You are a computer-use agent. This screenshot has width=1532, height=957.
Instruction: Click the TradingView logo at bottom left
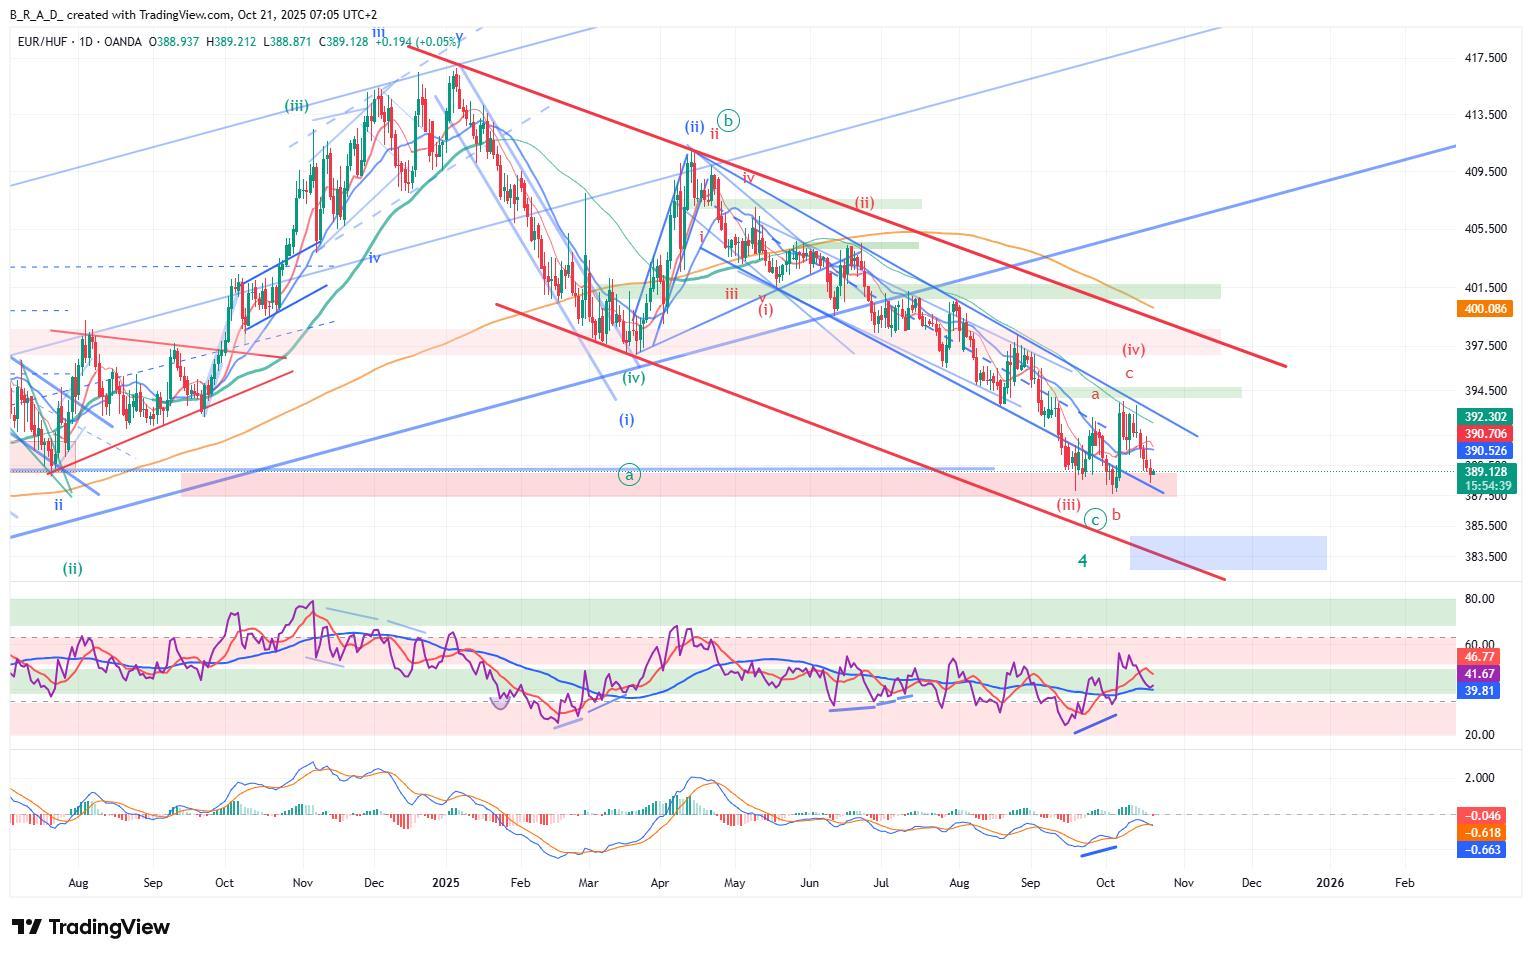90,927
